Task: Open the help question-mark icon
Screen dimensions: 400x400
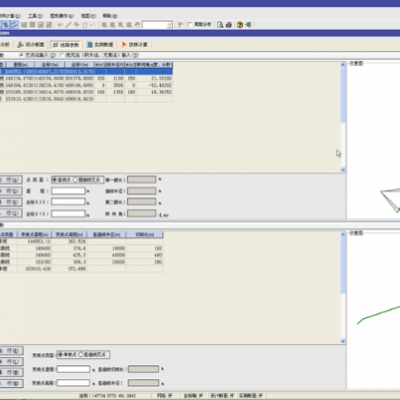Action: tap(240, 25)
